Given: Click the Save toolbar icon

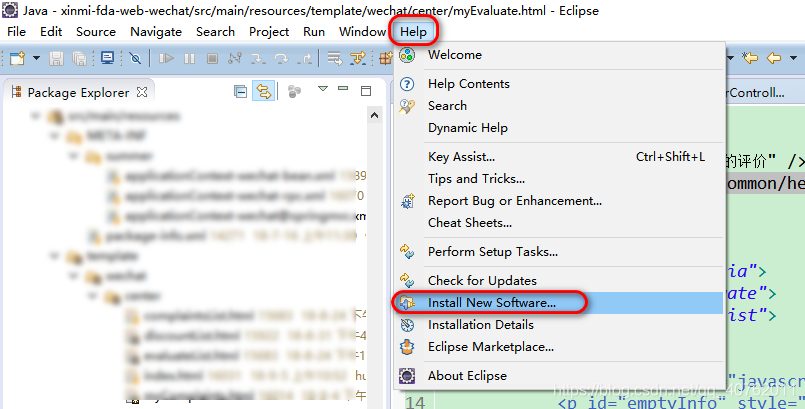Looking at the screenshot, I should [x=56, y=58].
